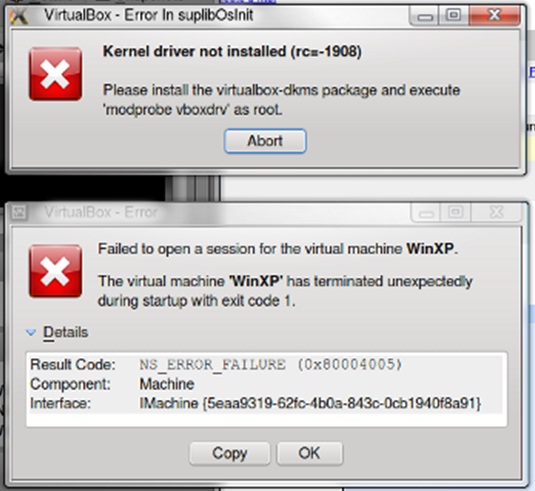Copy the error details
The width and height of the screenshot is (535, 491).
click(230, 453)
